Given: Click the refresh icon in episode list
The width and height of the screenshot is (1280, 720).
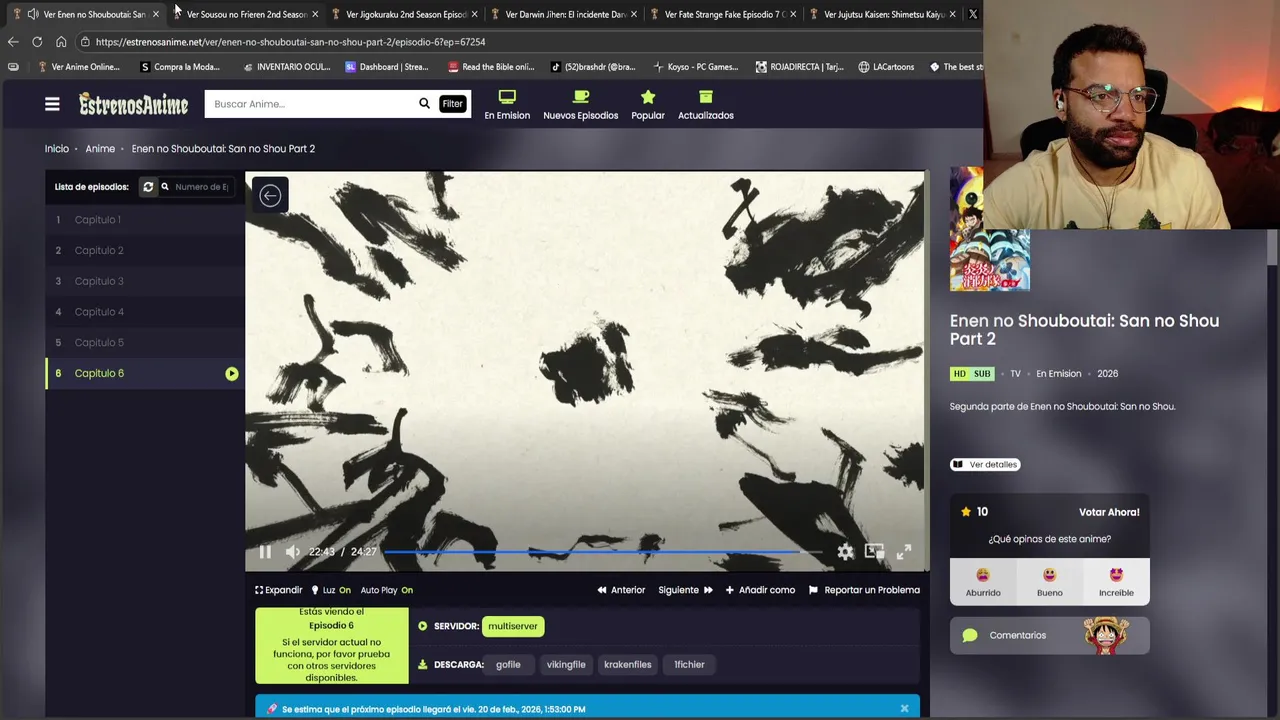Looking at the screenshot, I should [148, 187].
